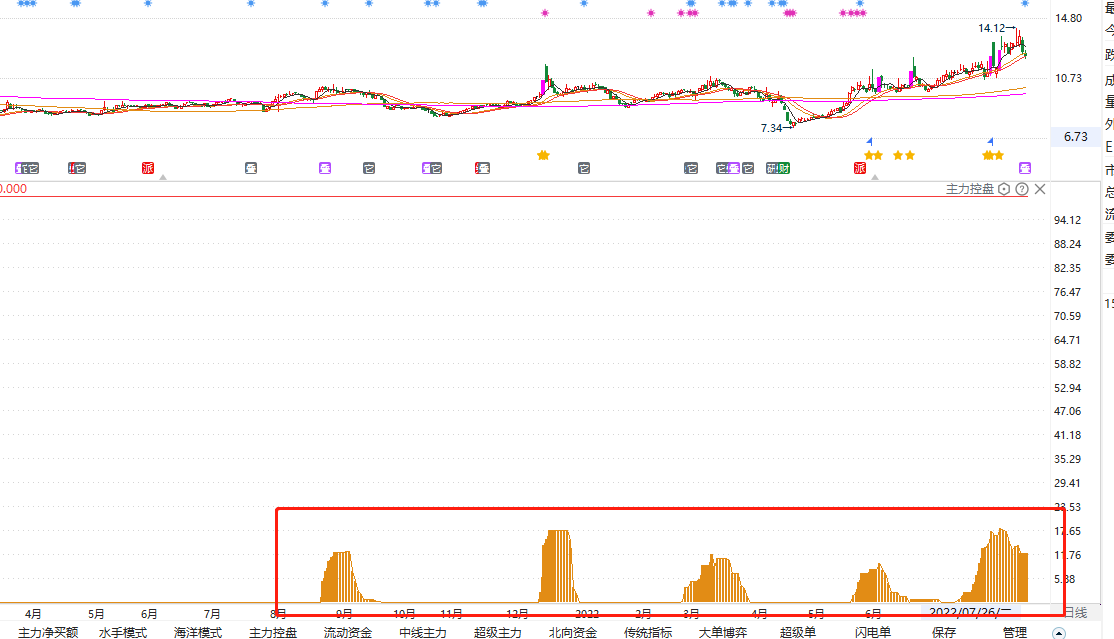
Task: Select the 主力控盘 tab at the bottom
Action: pyautogui.click(x=273, y=632)
